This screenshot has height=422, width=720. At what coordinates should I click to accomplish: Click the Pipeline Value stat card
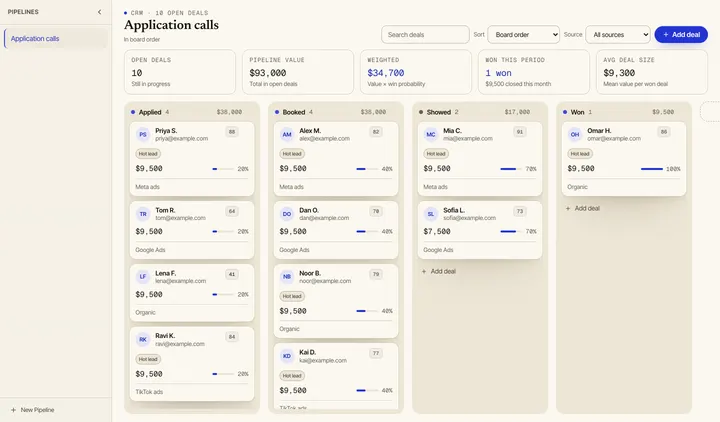tap(298, 72)
